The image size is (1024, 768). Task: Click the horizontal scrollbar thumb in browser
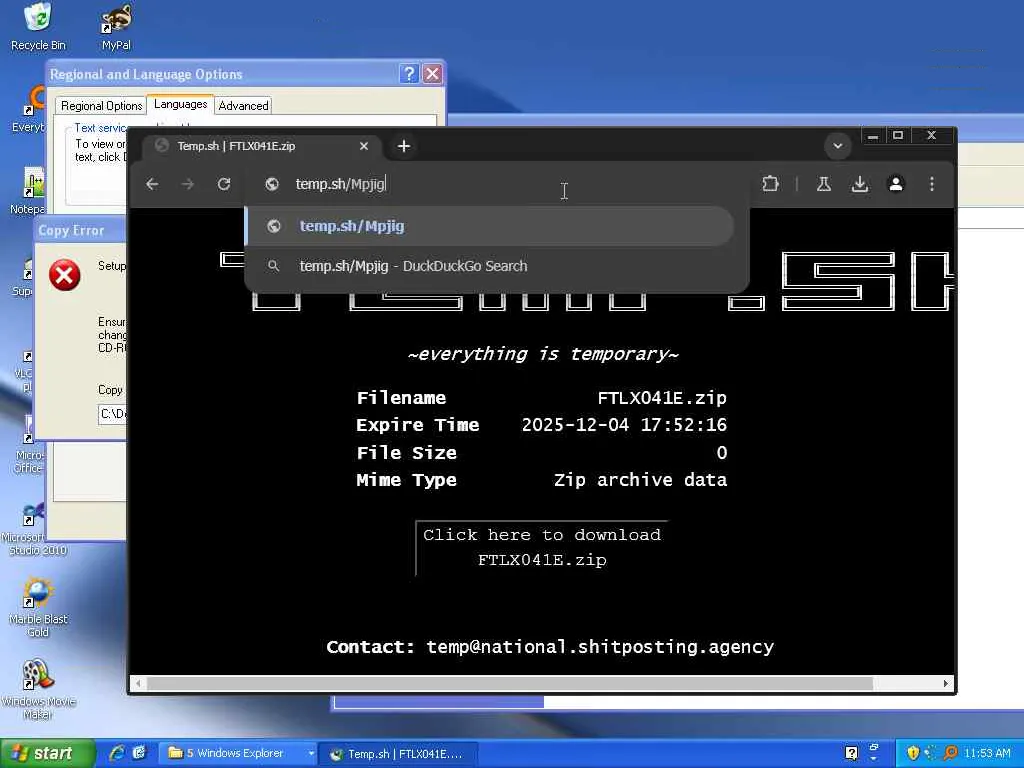click(510, 684)
